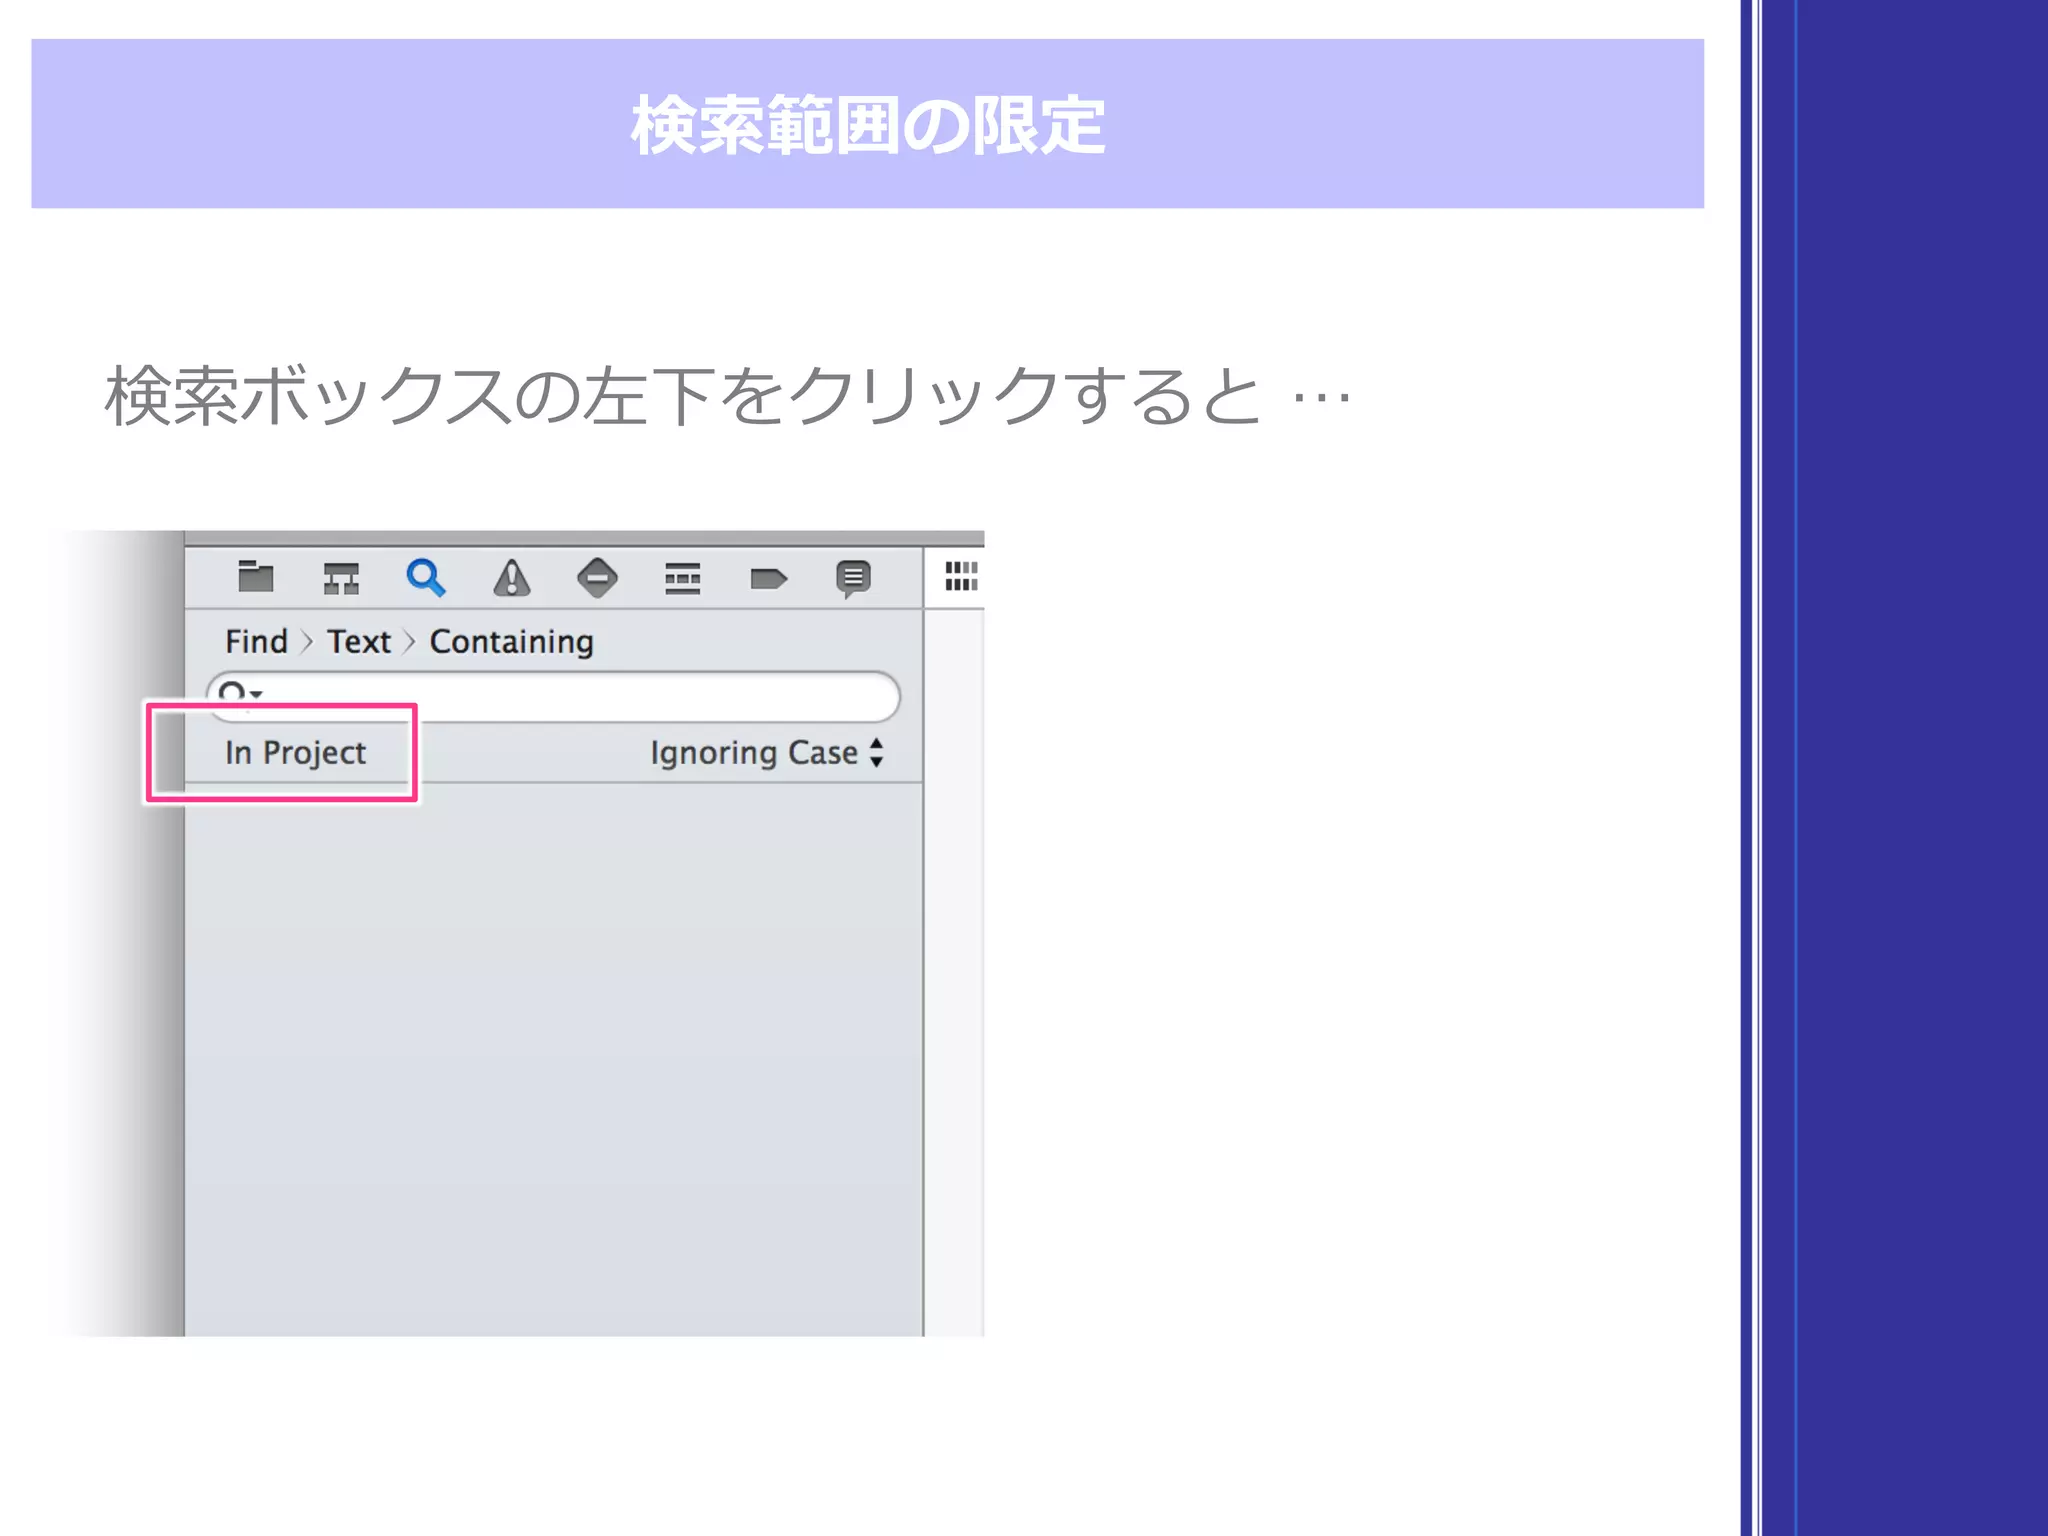Image resolution: width=2048 pixels, height=1536 pixels.
Task: Open the search field magnifier options menu
Action: pos(238,693)
